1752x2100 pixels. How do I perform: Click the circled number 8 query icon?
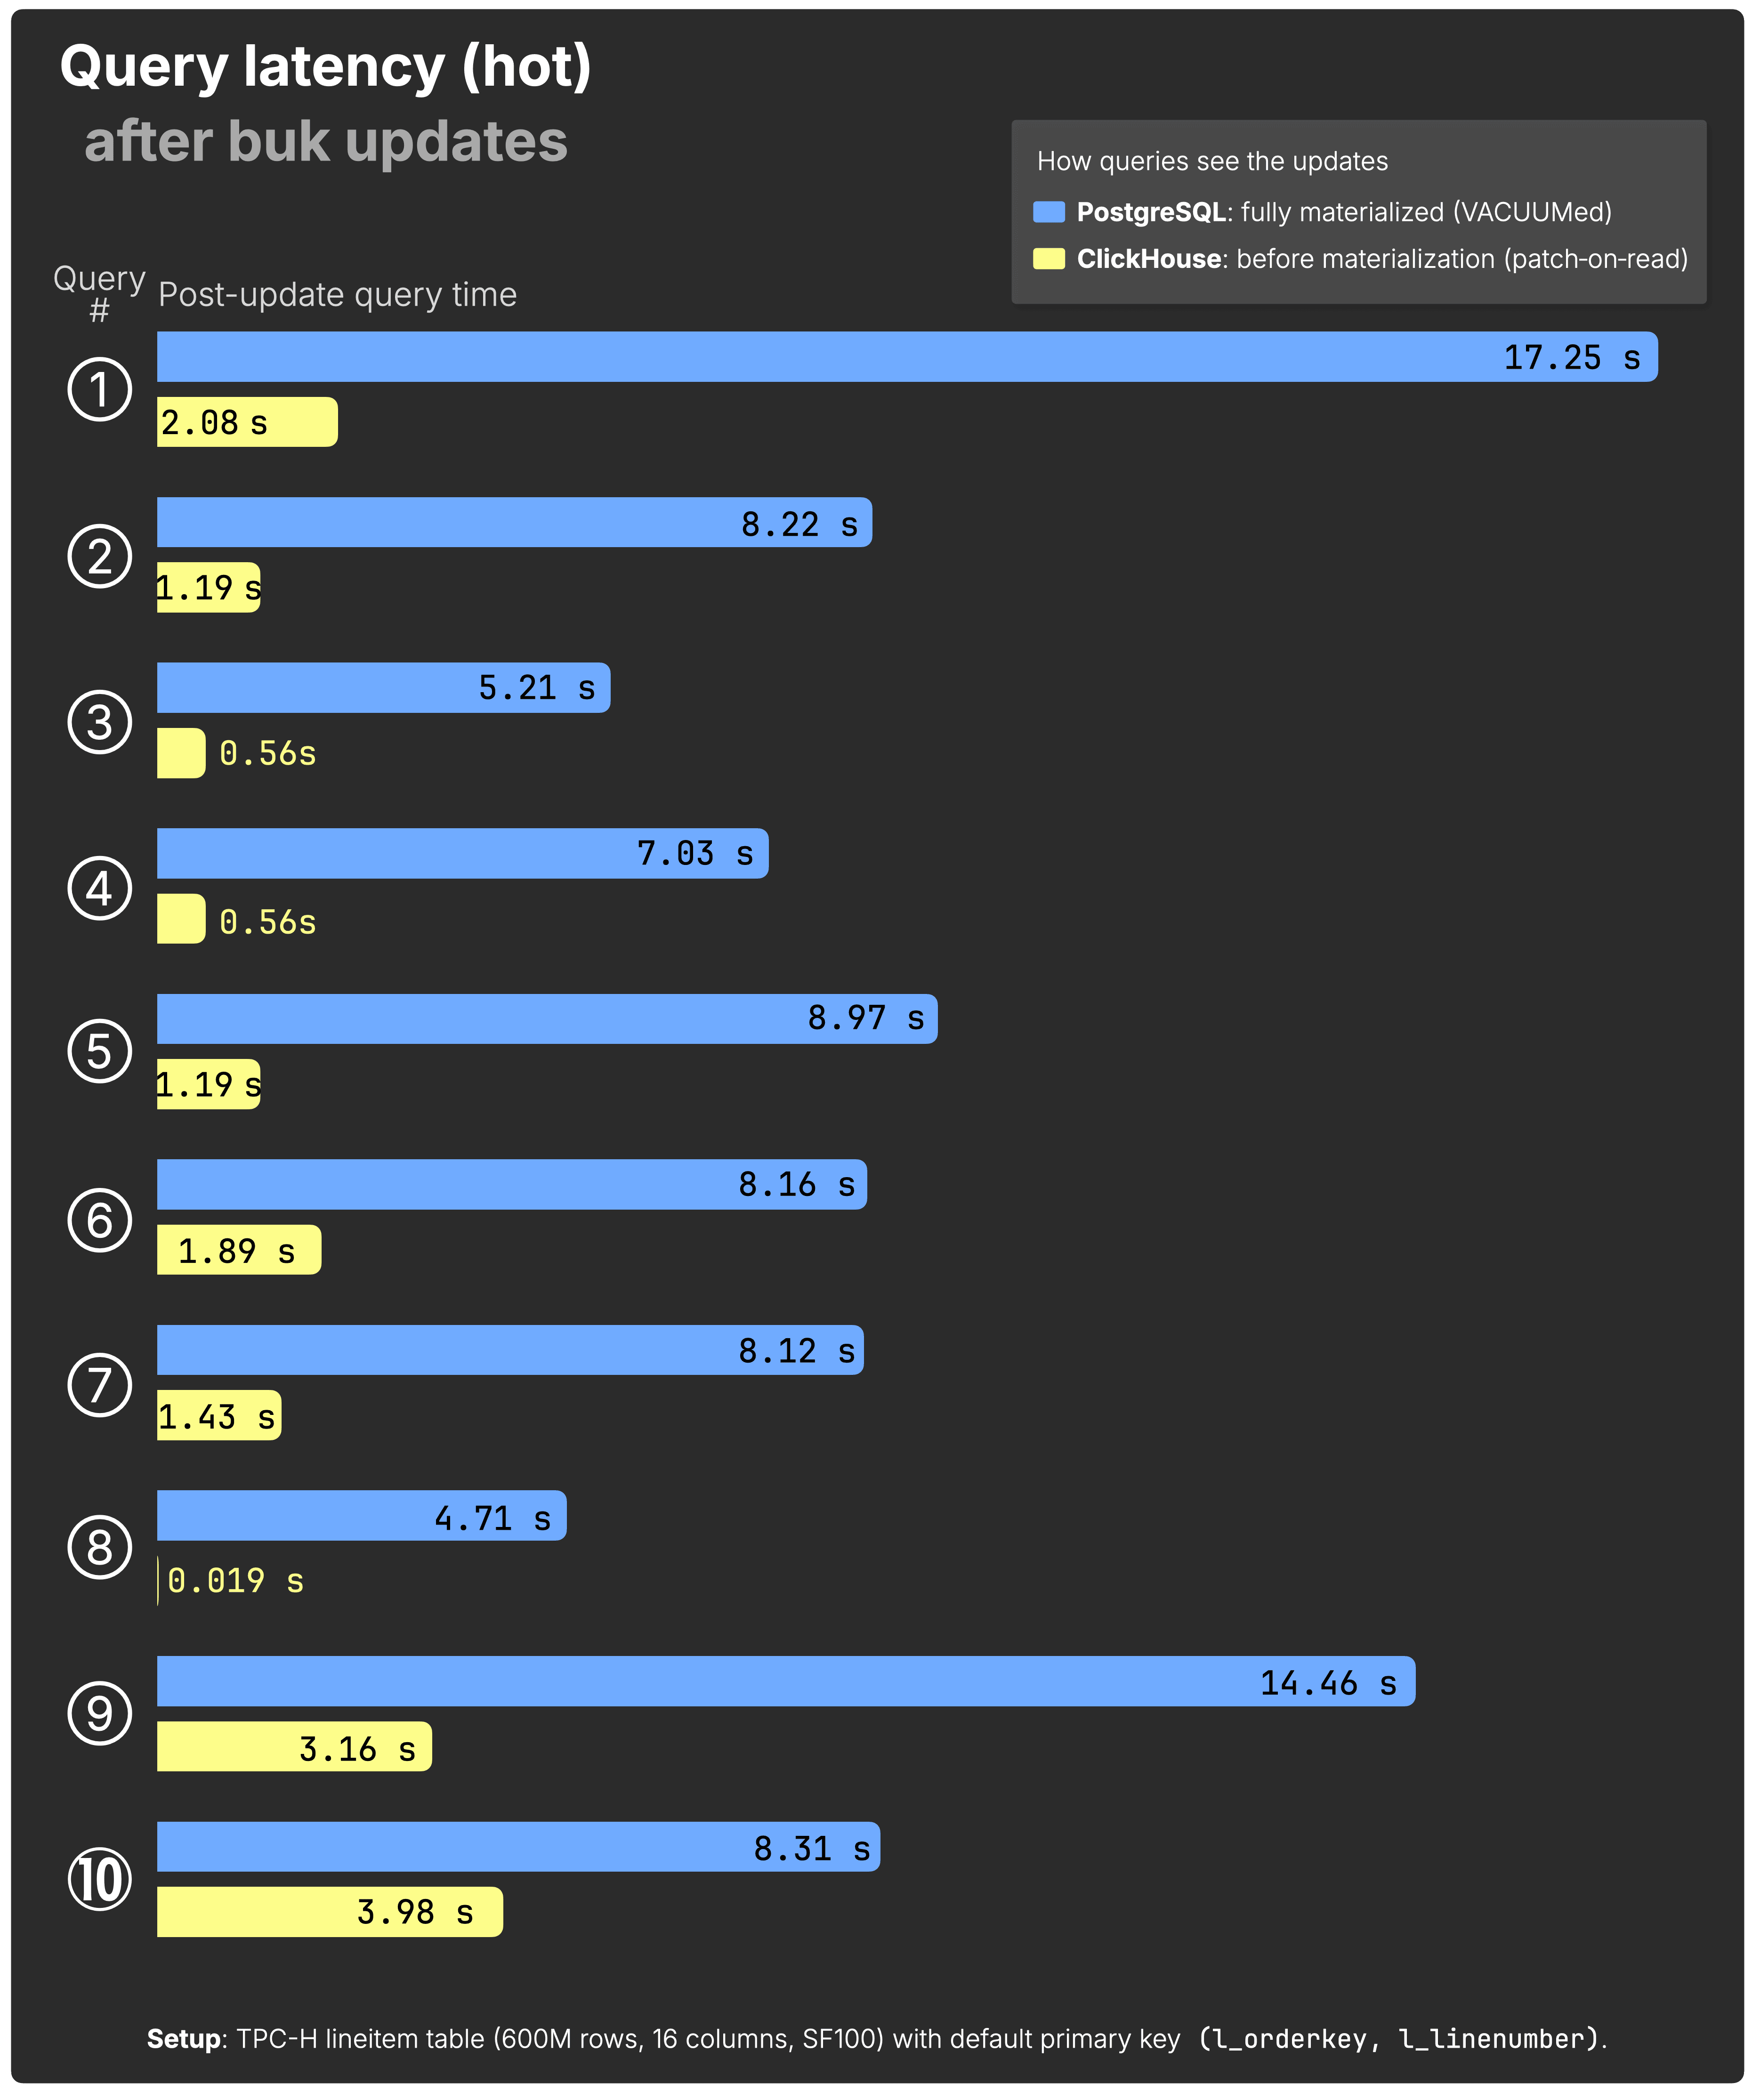coord(100,1547)
